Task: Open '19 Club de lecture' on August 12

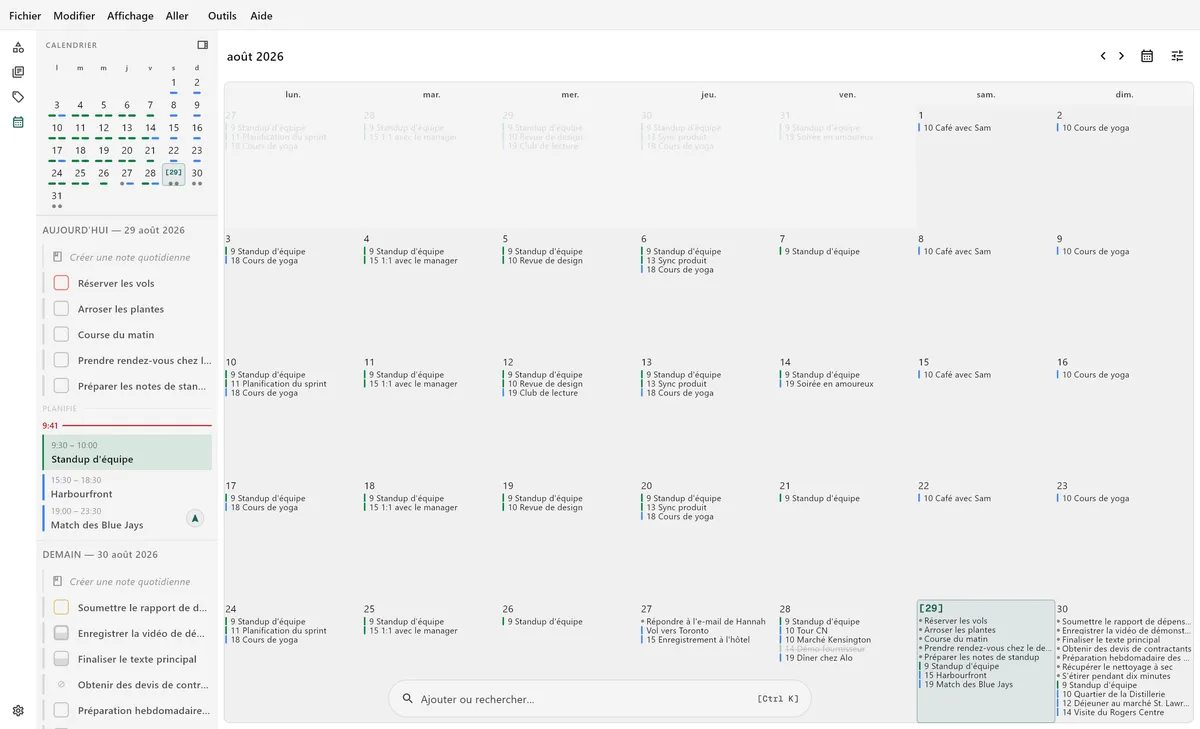Action: pos(543,393)
